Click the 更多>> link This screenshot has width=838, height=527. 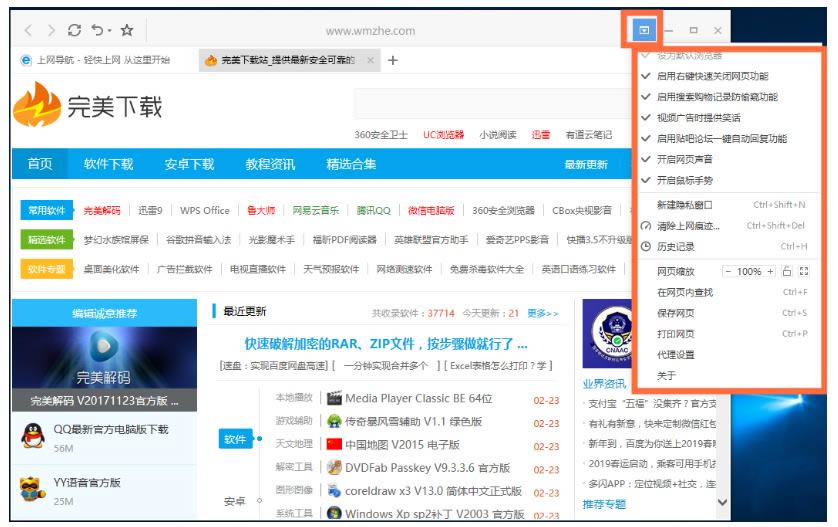click(543, 313)
